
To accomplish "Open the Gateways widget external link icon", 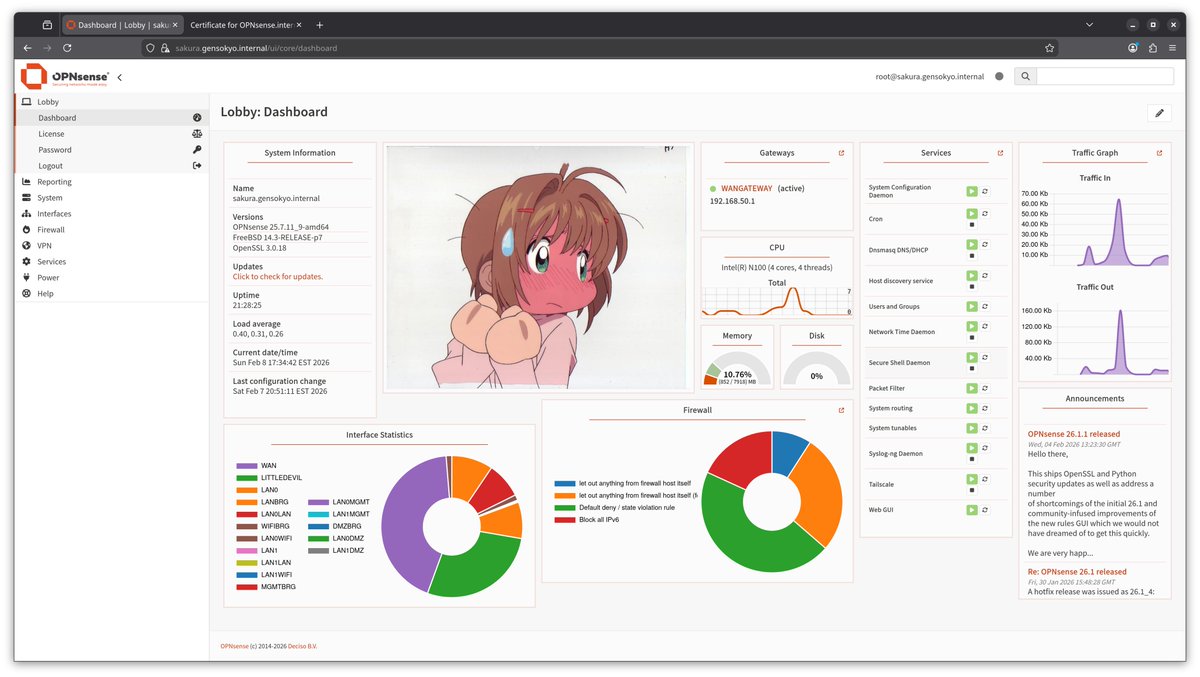I will pos(841,153).
